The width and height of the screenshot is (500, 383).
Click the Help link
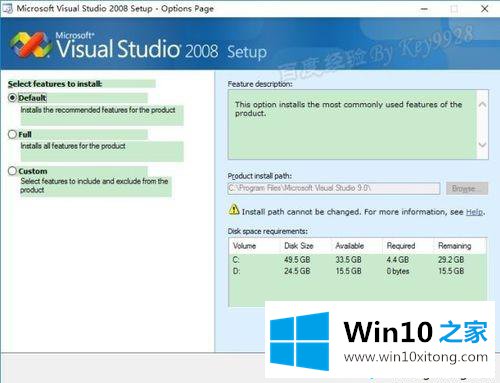[474, 212]
